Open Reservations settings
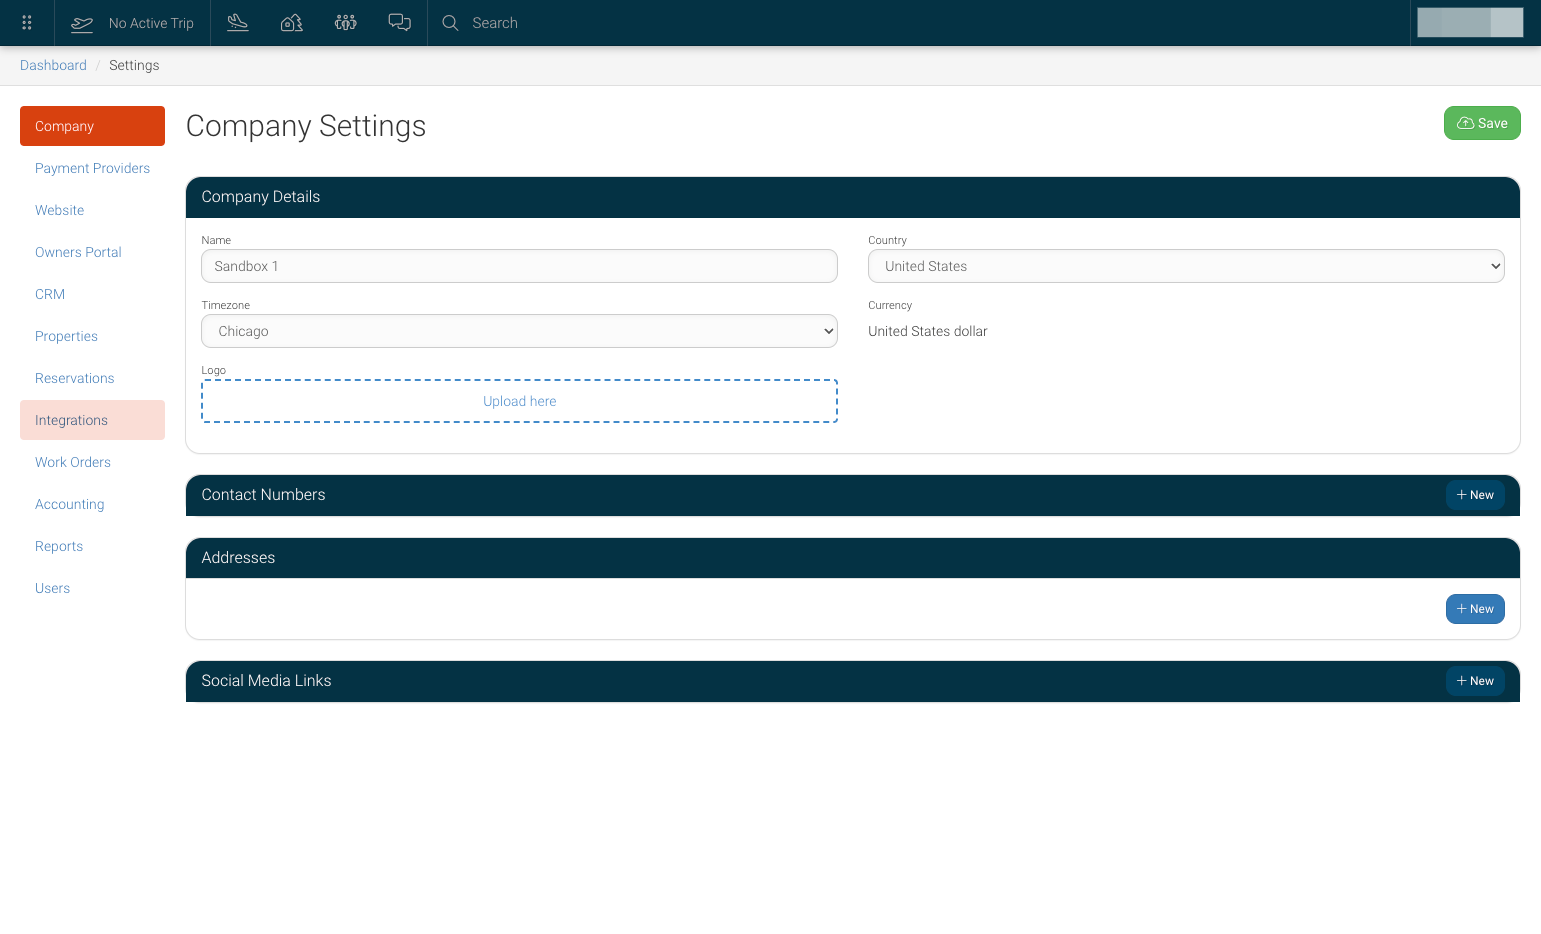Screen dimensions: 1541x934 pos(92,378)
